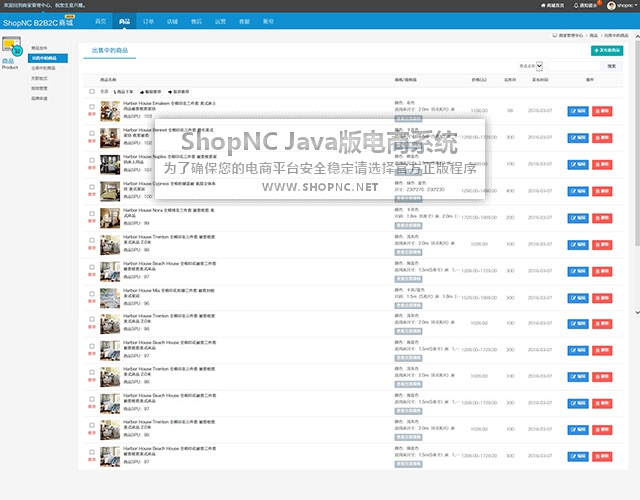Viewport: 640px width, 500px height.
Task: Click the page scrollbar up arrow
Action: click(x=637, y=36)
